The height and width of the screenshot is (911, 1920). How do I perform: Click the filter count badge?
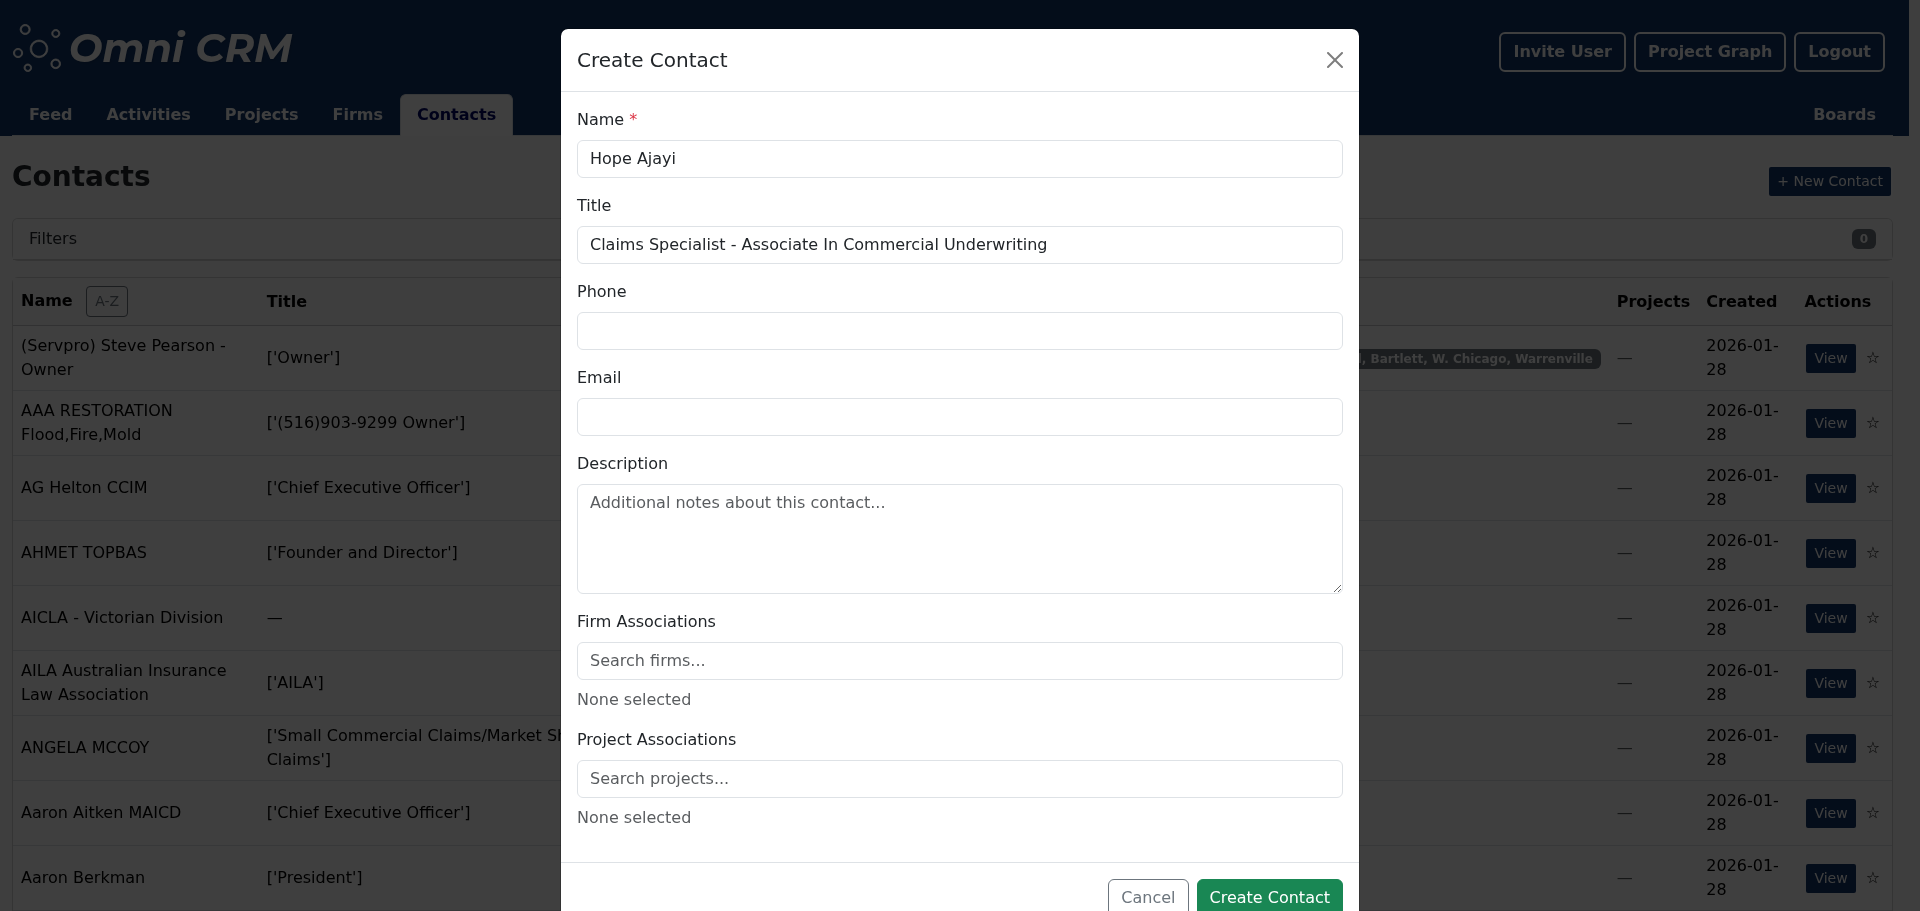(1863, 239)
